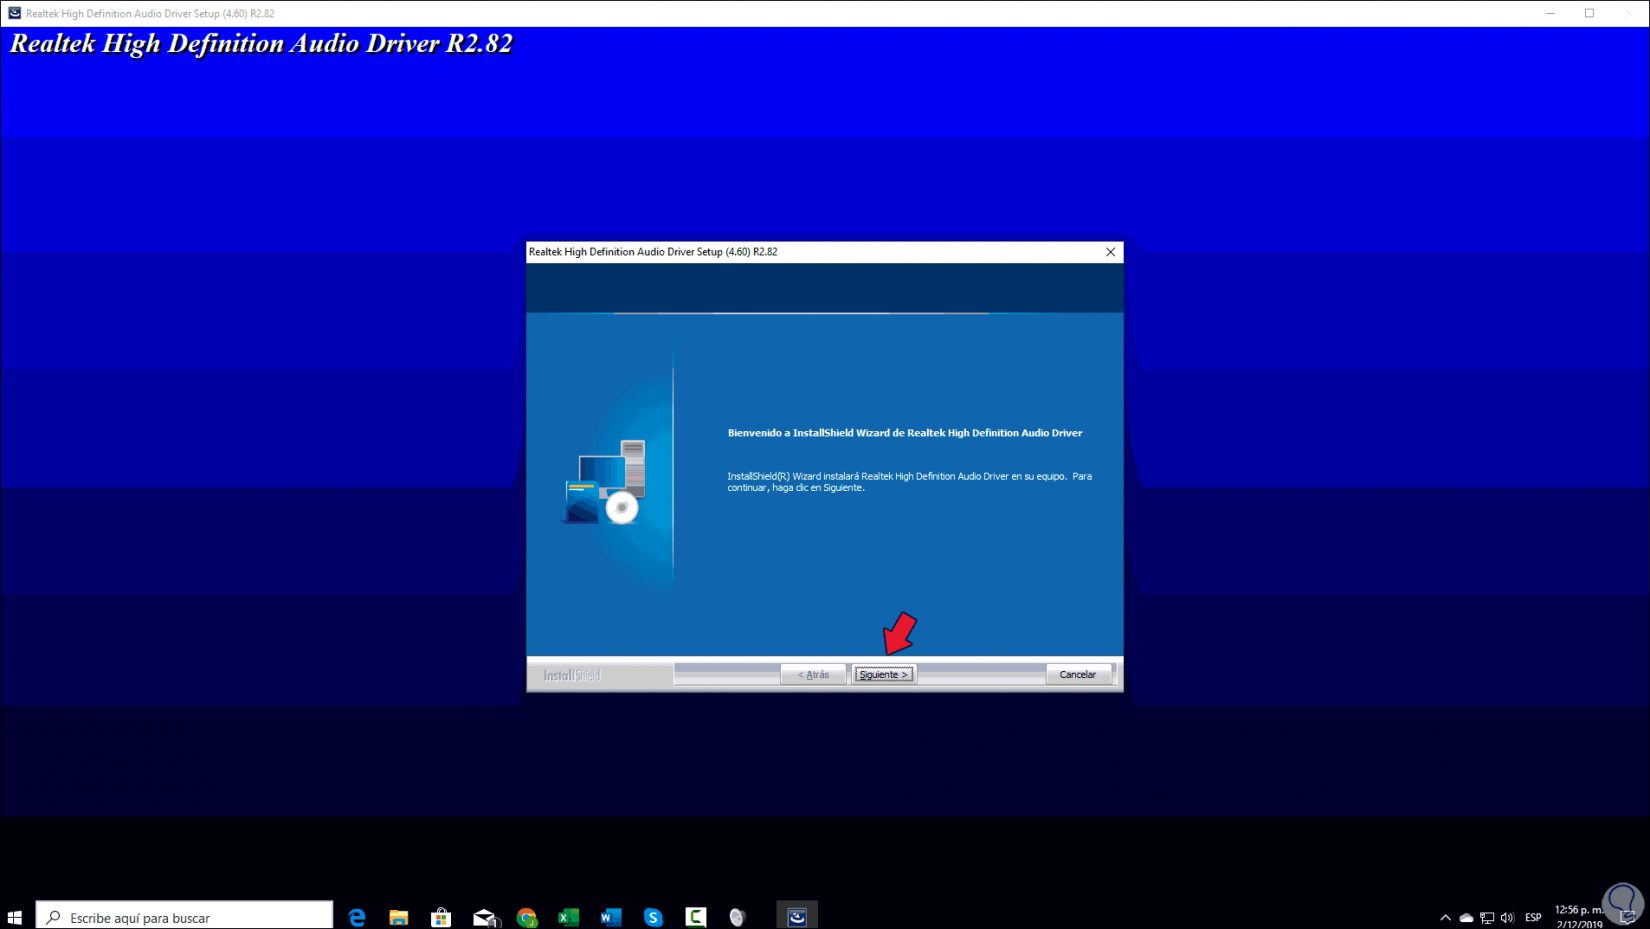
Task: Click the installer computer and disc graphic
Action: tap(605, 482)
